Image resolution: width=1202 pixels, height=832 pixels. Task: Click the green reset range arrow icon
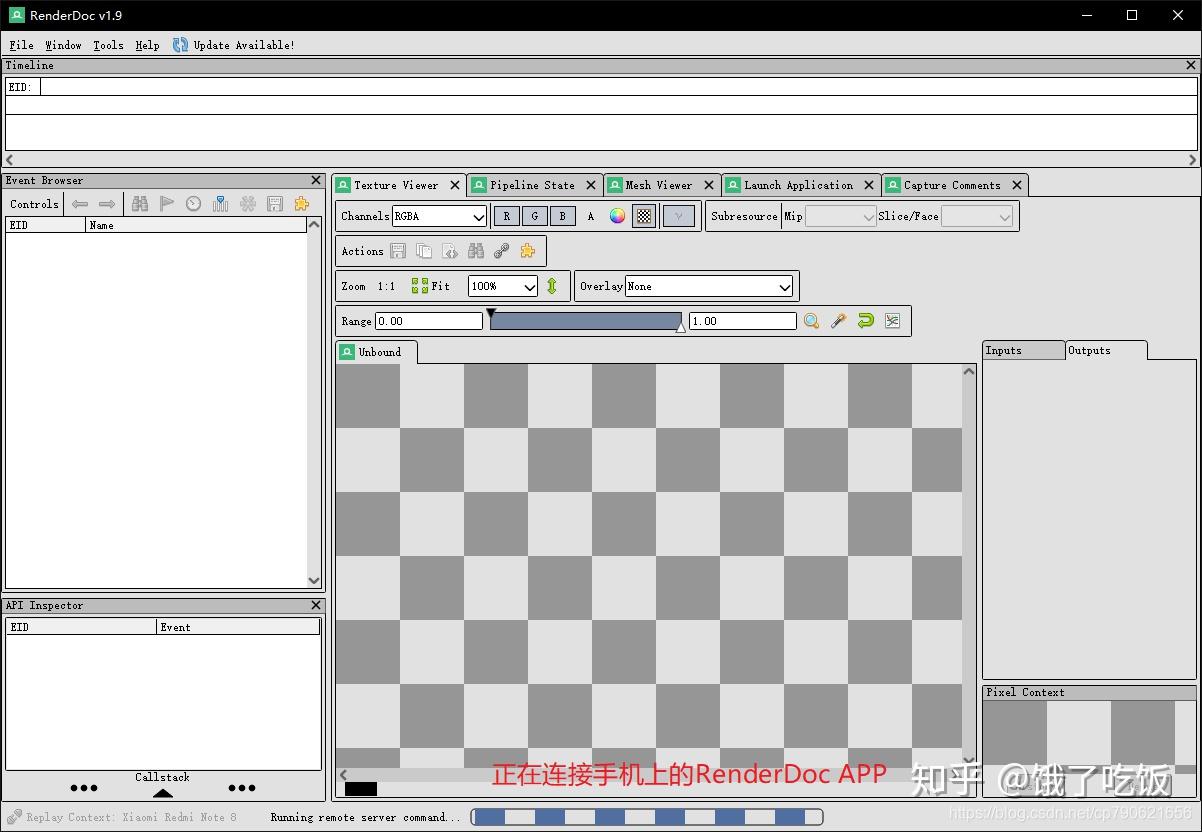865,320
